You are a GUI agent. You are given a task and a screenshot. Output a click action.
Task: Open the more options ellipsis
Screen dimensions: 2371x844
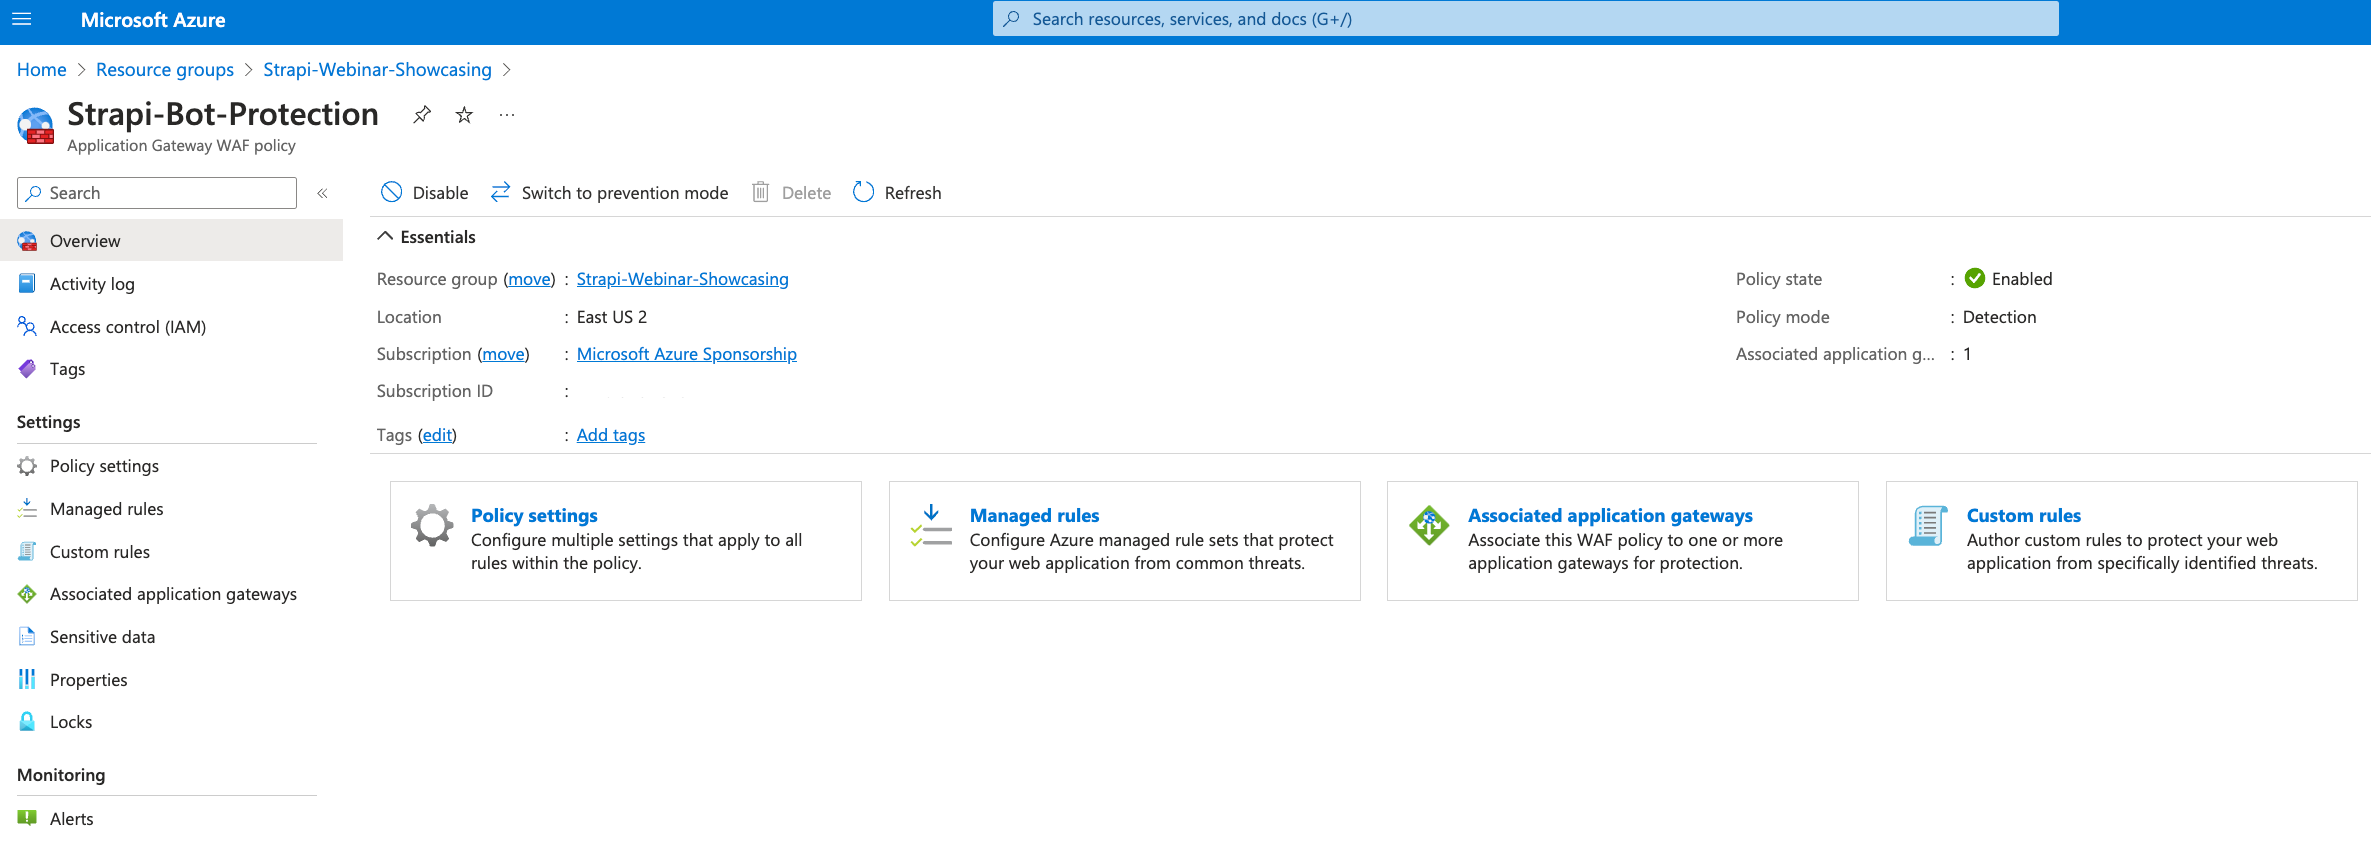(507, 115)
